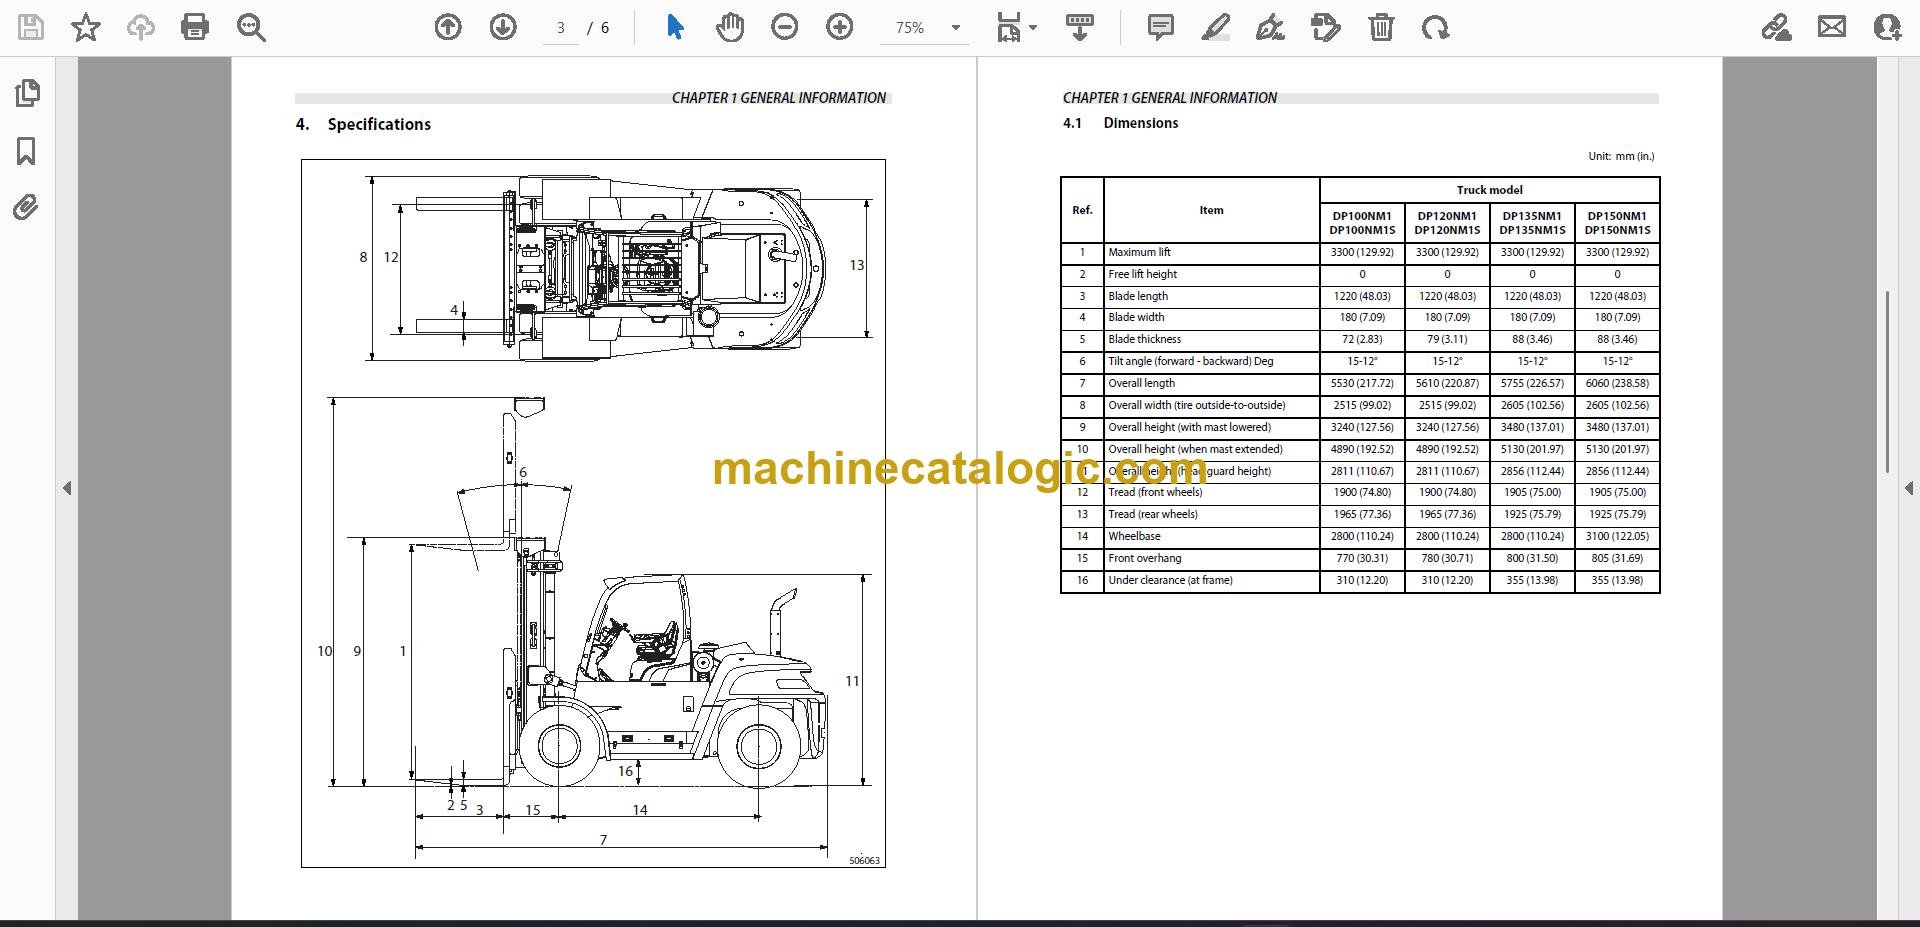Image resolution: width=1920 pixels, height=927 pixels.
Task: Click figure number '506063' in diagram
Action: [x=864, y=860]
